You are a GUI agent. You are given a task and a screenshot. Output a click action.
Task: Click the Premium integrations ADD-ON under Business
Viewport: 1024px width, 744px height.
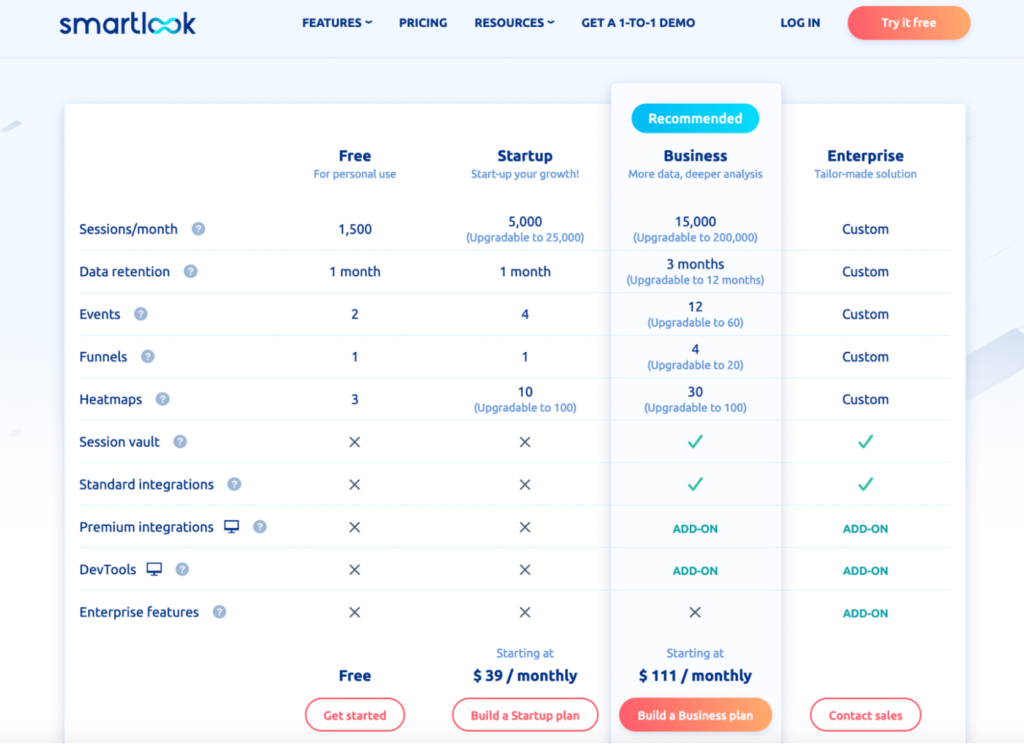(x=695, y=528)
